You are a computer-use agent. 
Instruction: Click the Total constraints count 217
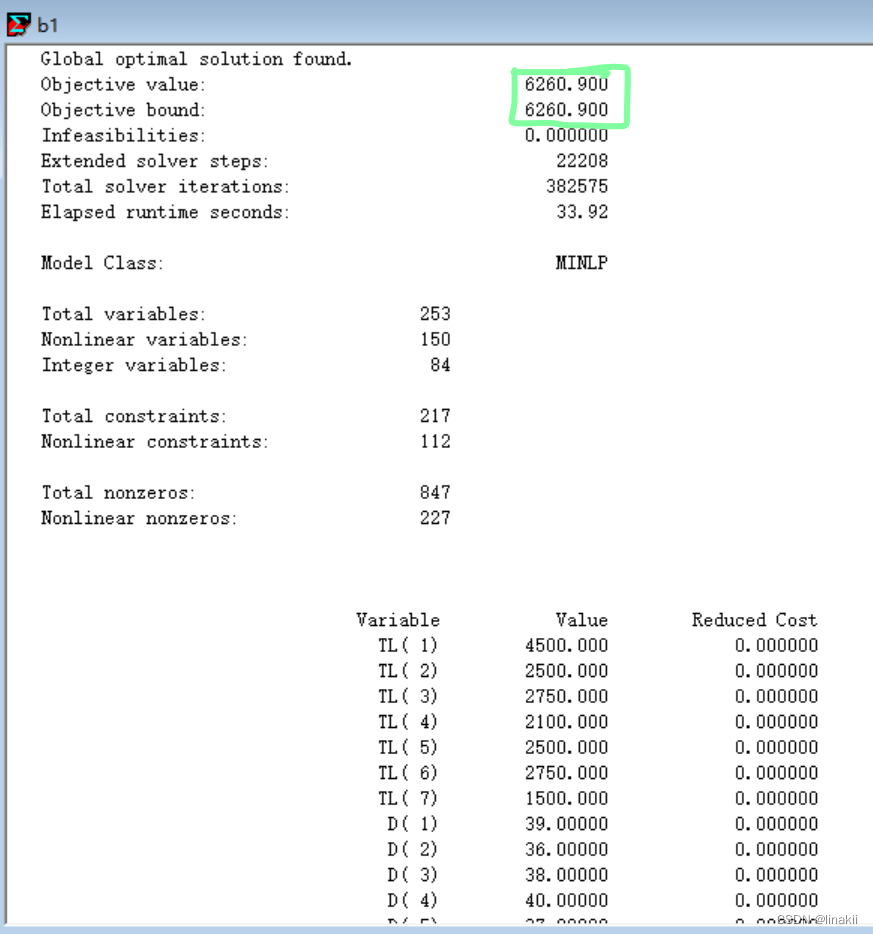point(435,416)
